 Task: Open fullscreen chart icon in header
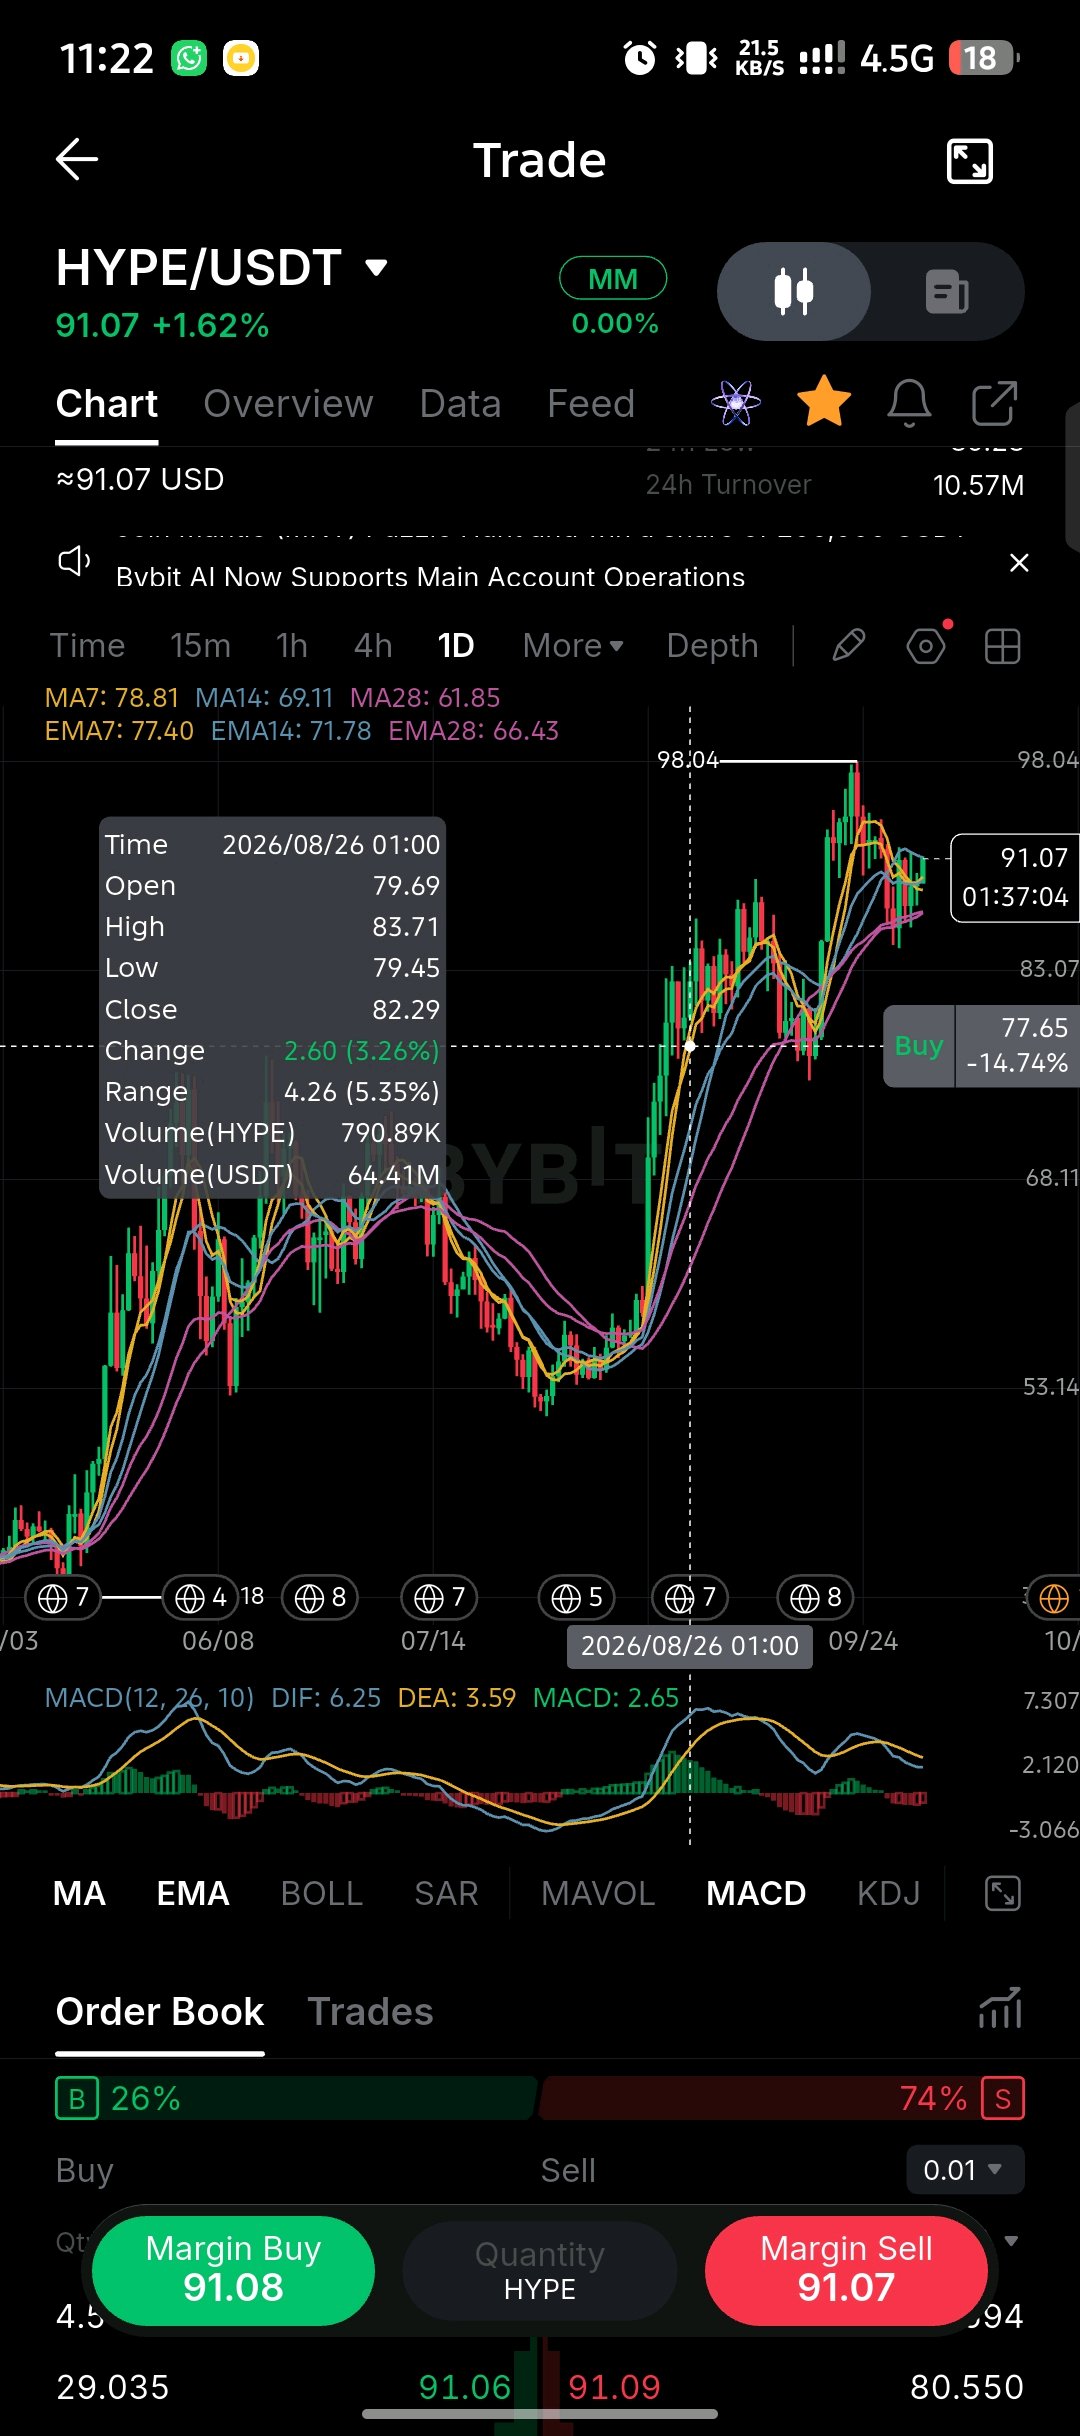pos(969,161)
